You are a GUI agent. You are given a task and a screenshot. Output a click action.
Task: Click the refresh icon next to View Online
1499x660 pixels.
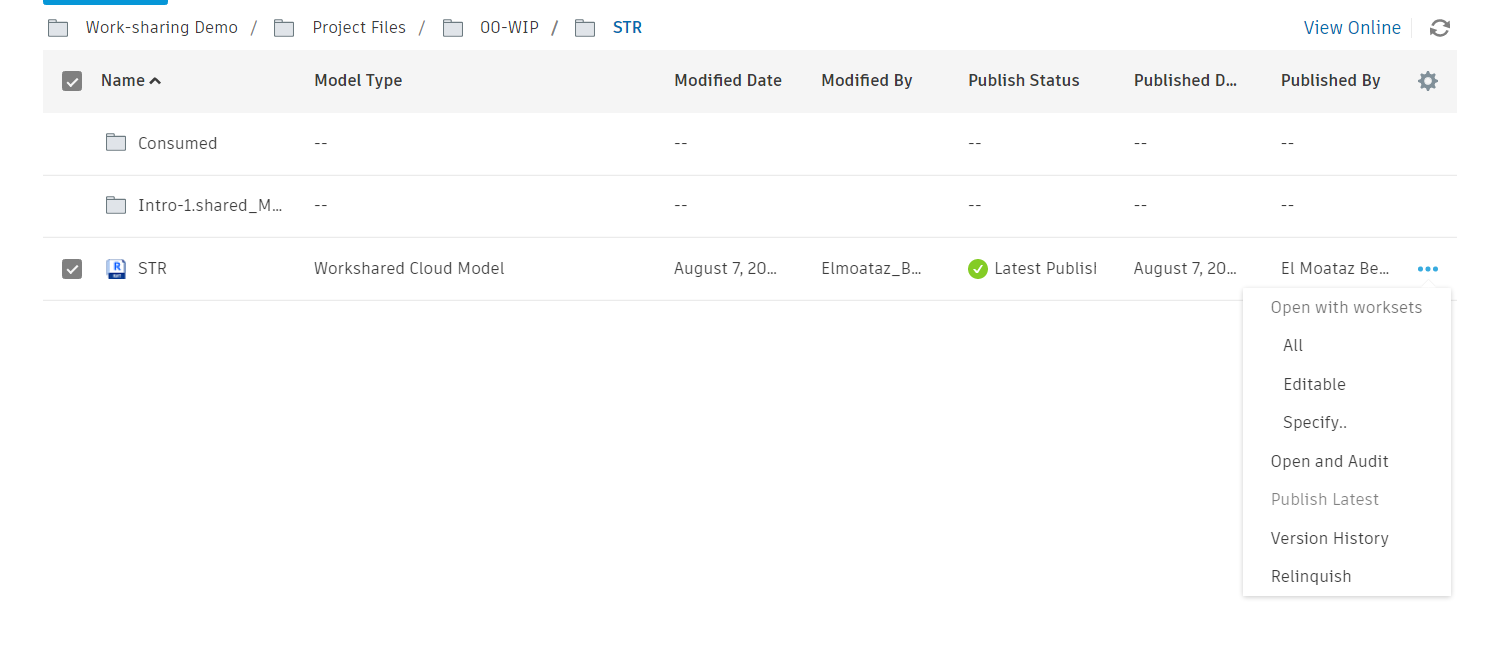1439,28
